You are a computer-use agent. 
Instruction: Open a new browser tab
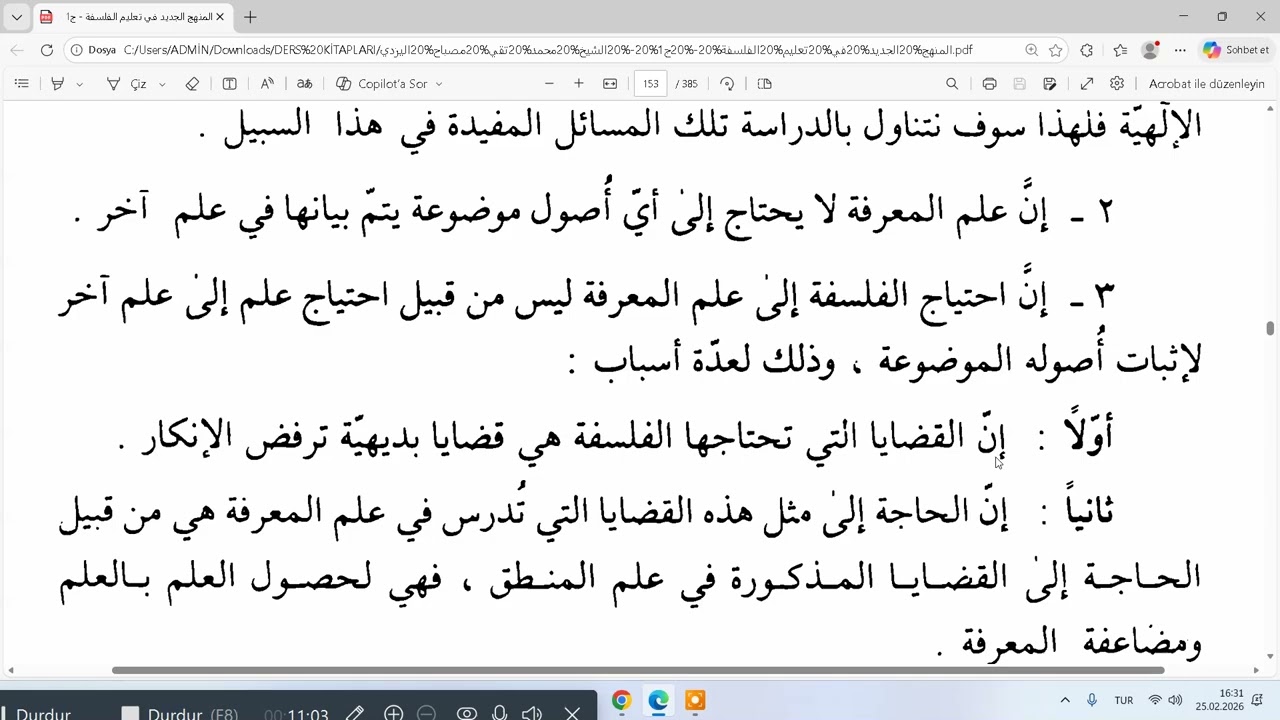click(250, 17)
